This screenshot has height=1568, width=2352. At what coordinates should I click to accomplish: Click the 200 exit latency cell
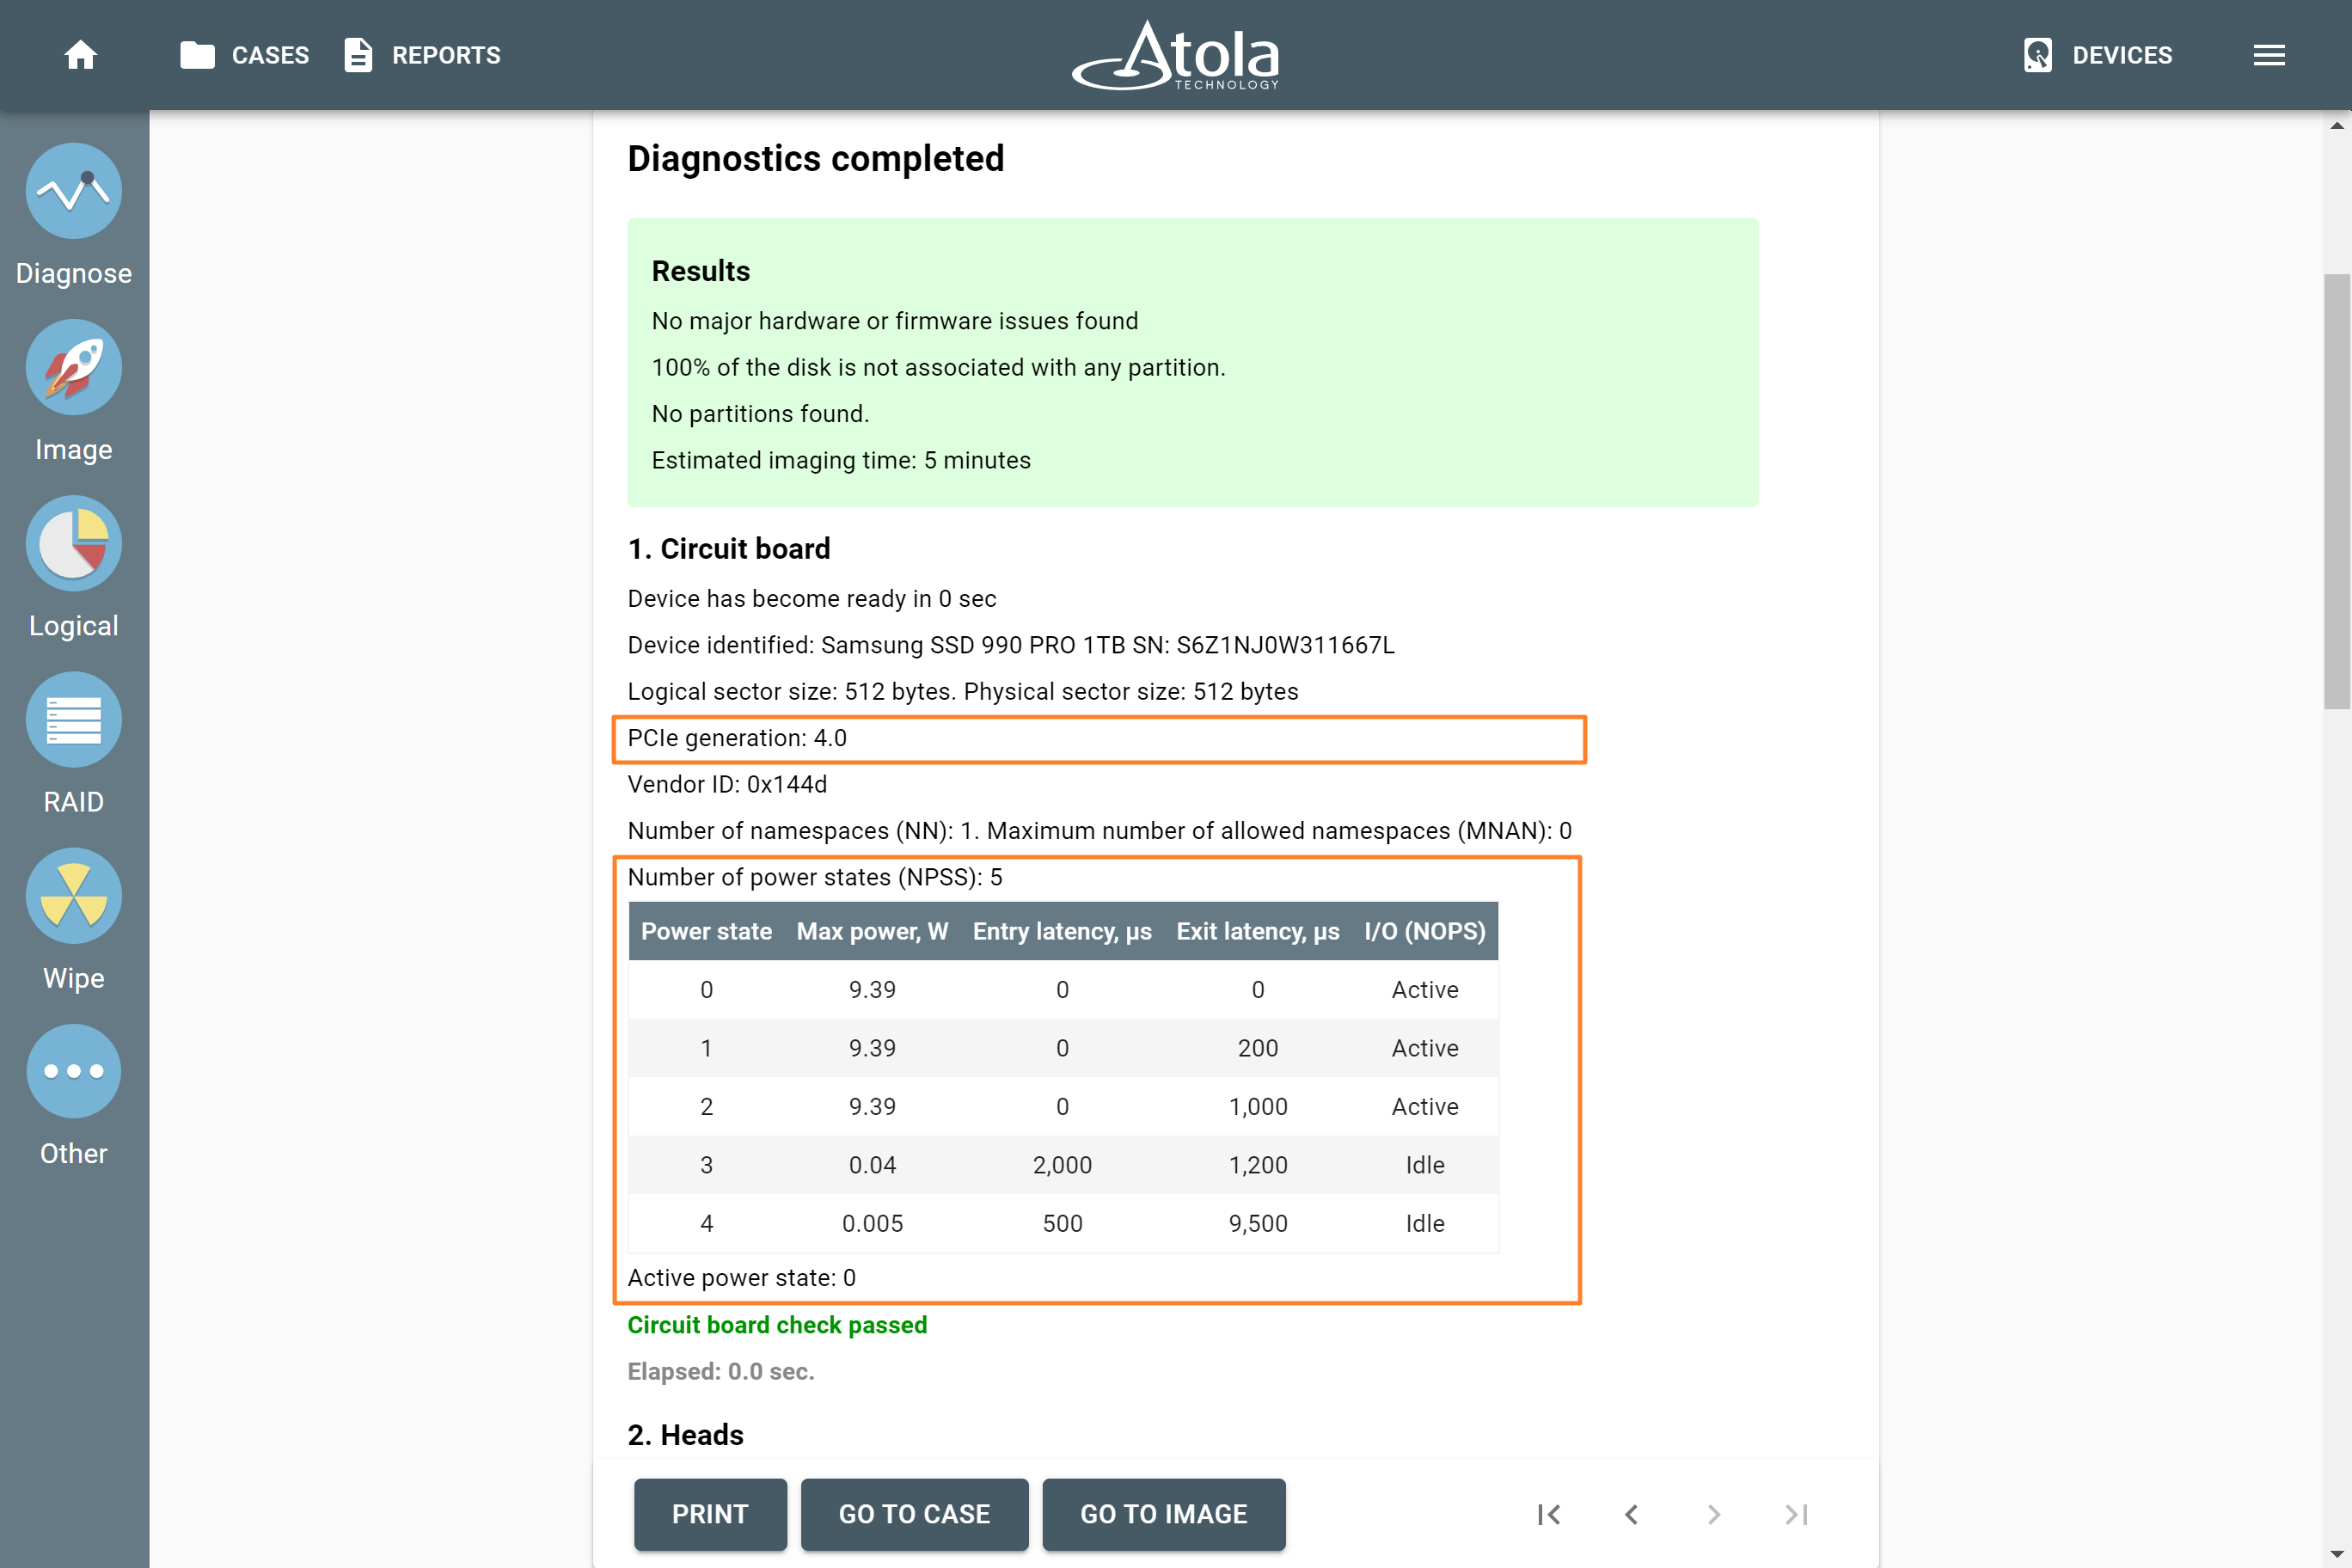[x=1258, y=1048]
